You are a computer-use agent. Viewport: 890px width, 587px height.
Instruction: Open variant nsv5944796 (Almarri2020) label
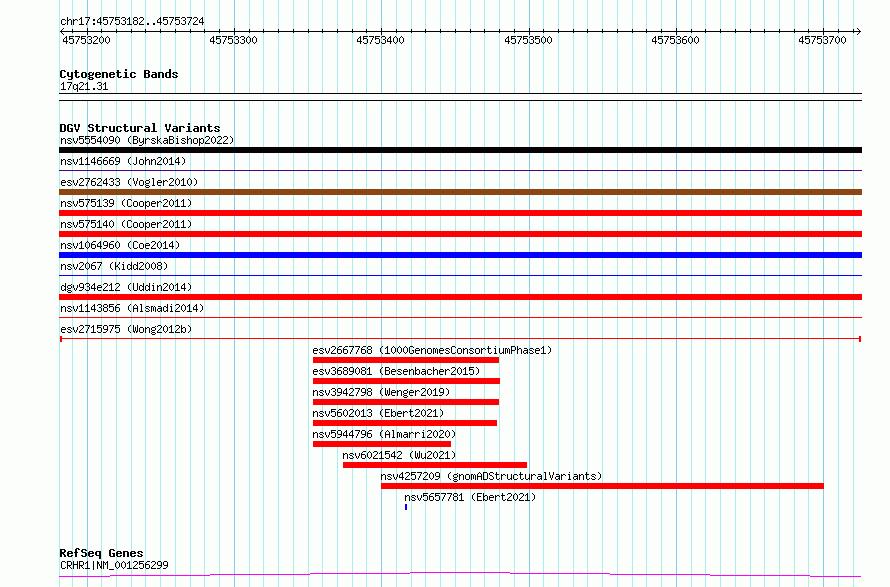[384, 434]
